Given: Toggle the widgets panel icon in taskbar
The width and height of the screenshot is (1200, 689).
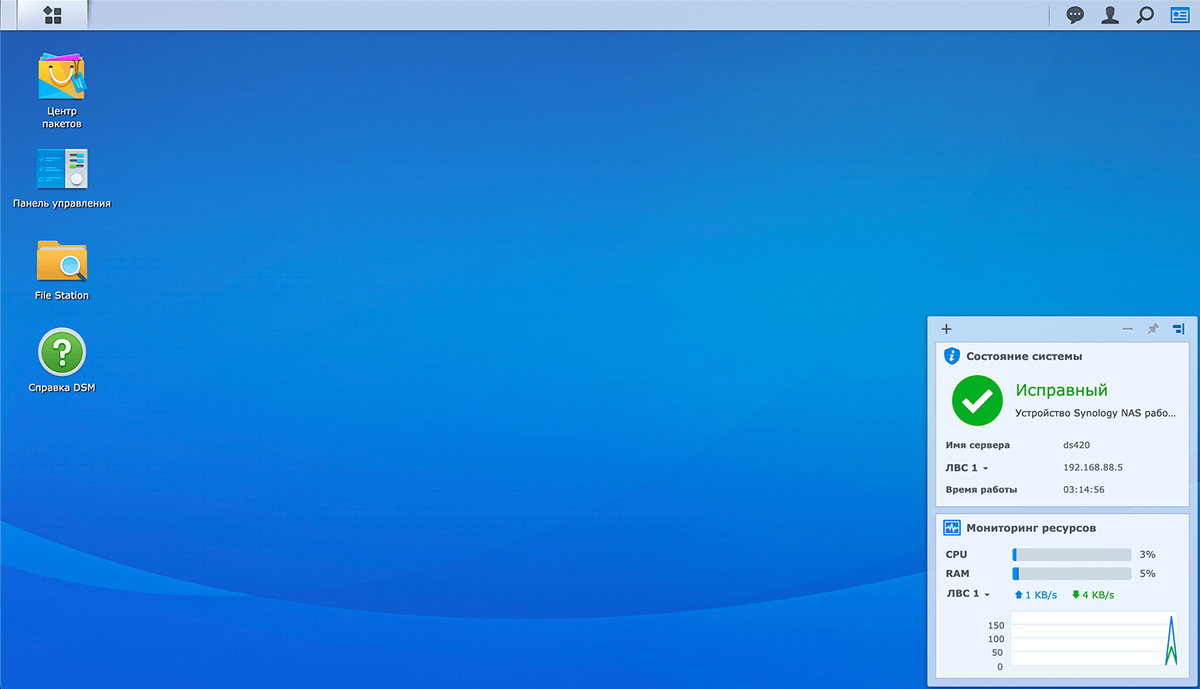Looking at the screenshot, I should pos(1181,15).
